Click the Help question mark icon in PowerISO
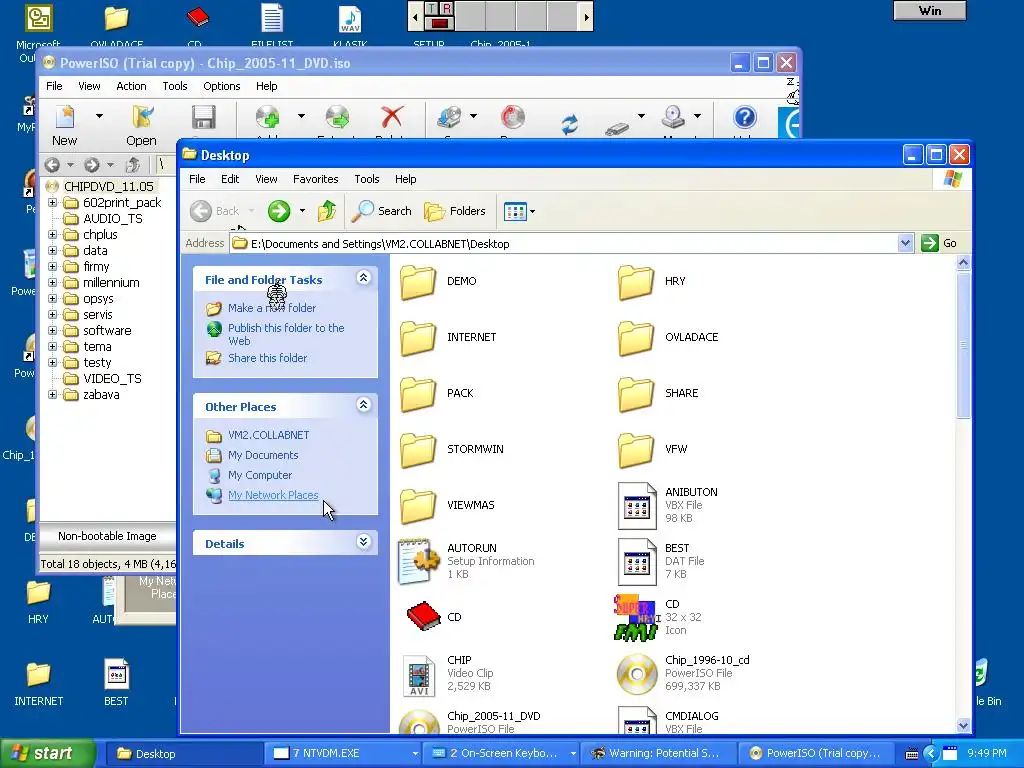Screen dimensions: 1024x768 point(744,118)
